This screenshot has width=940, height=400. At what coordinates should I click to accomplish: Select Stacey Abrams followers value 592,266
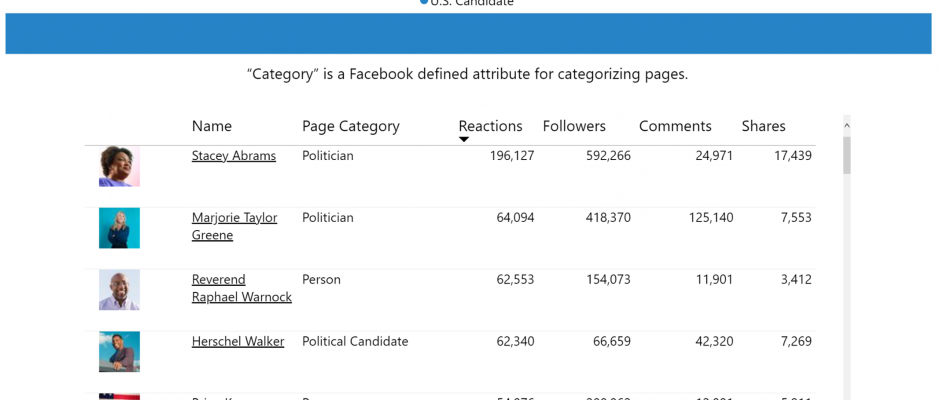pyautogui.click(x=608, y=156)
